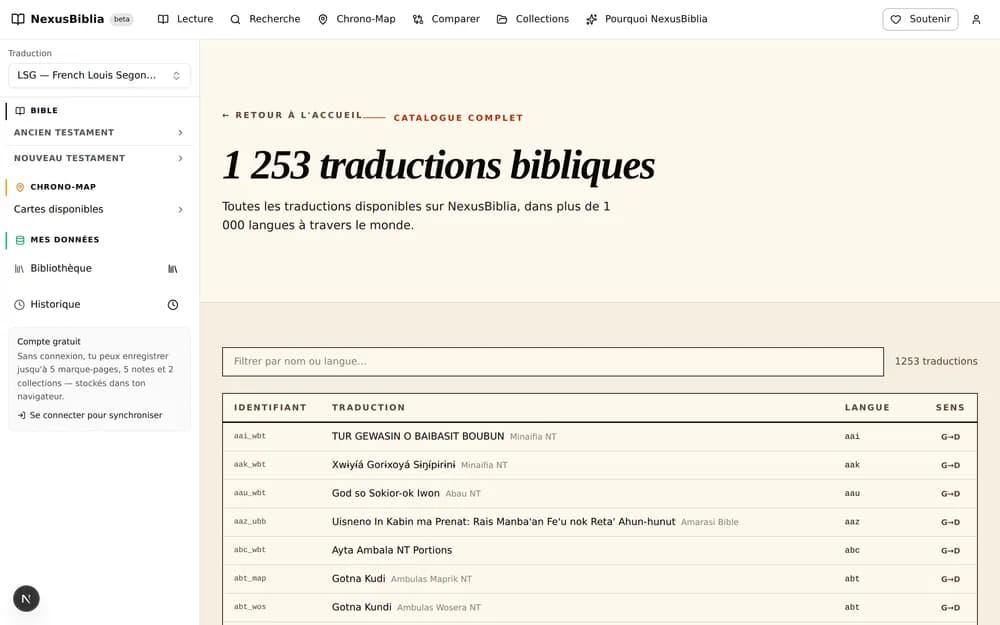1000x625 pixels.
Task: Open the Recherche menu item
Action: (265, 19)
